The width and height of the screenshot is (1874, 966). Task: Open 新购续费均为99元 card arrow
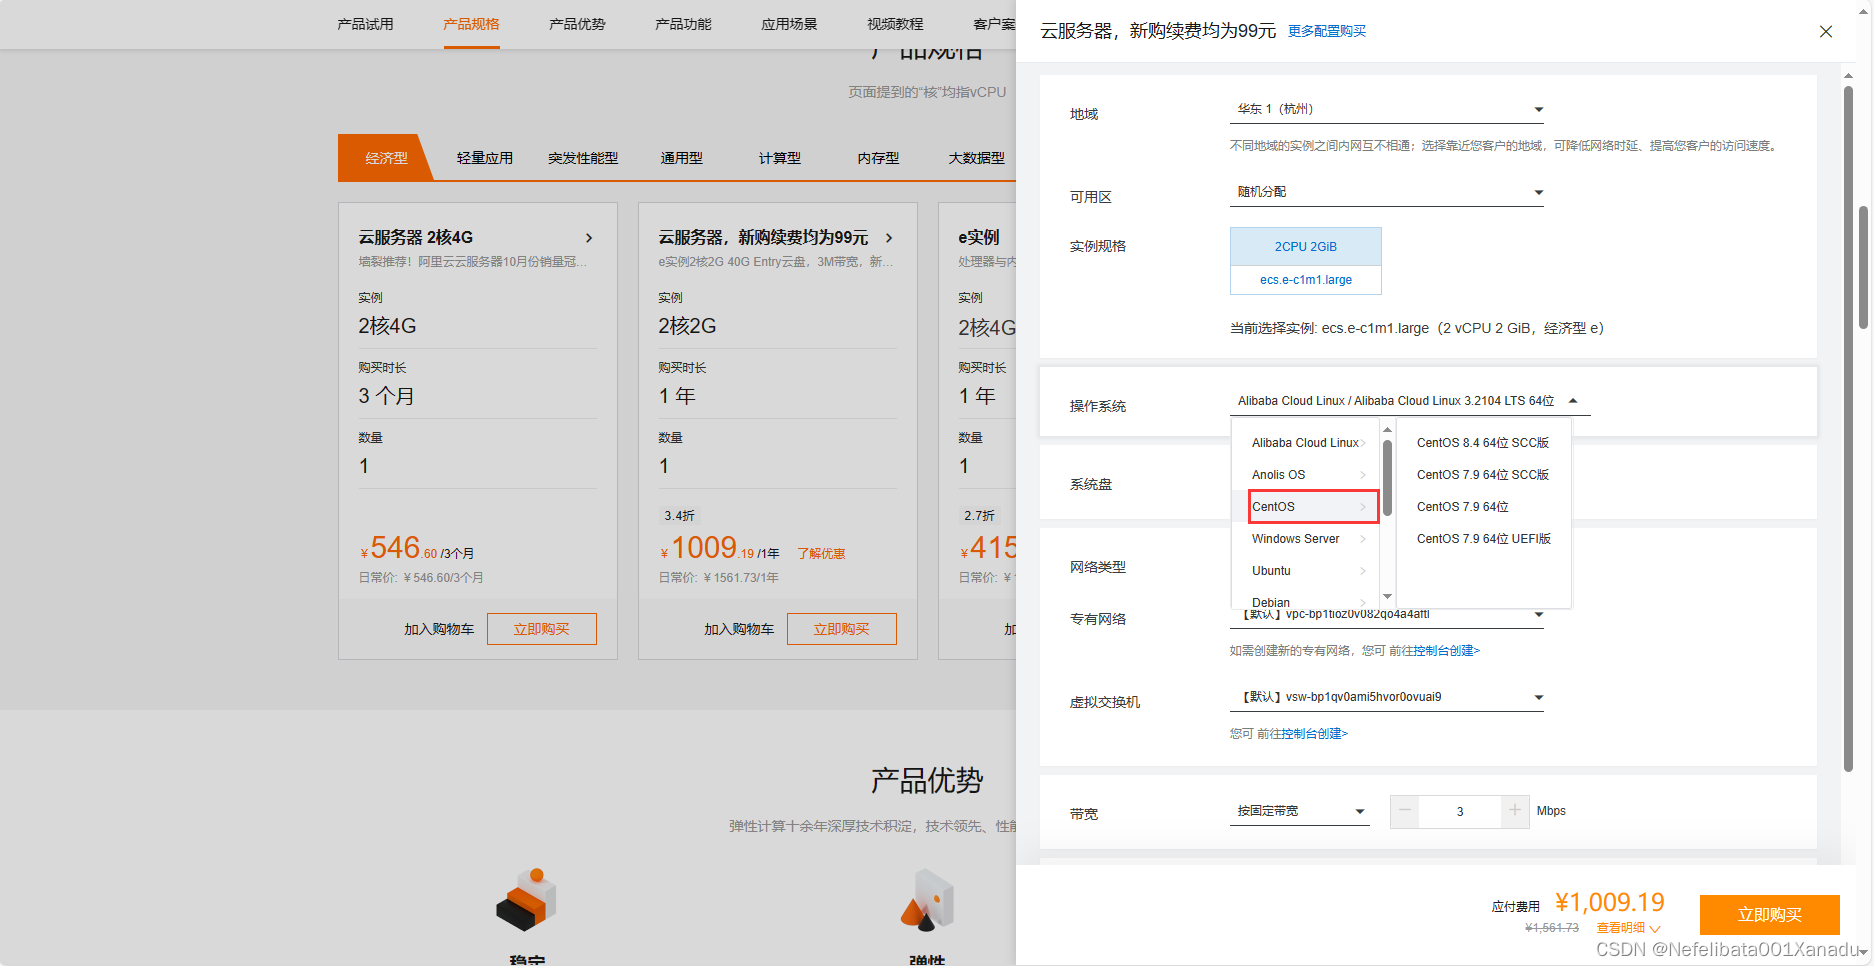[x=889, y=238]
